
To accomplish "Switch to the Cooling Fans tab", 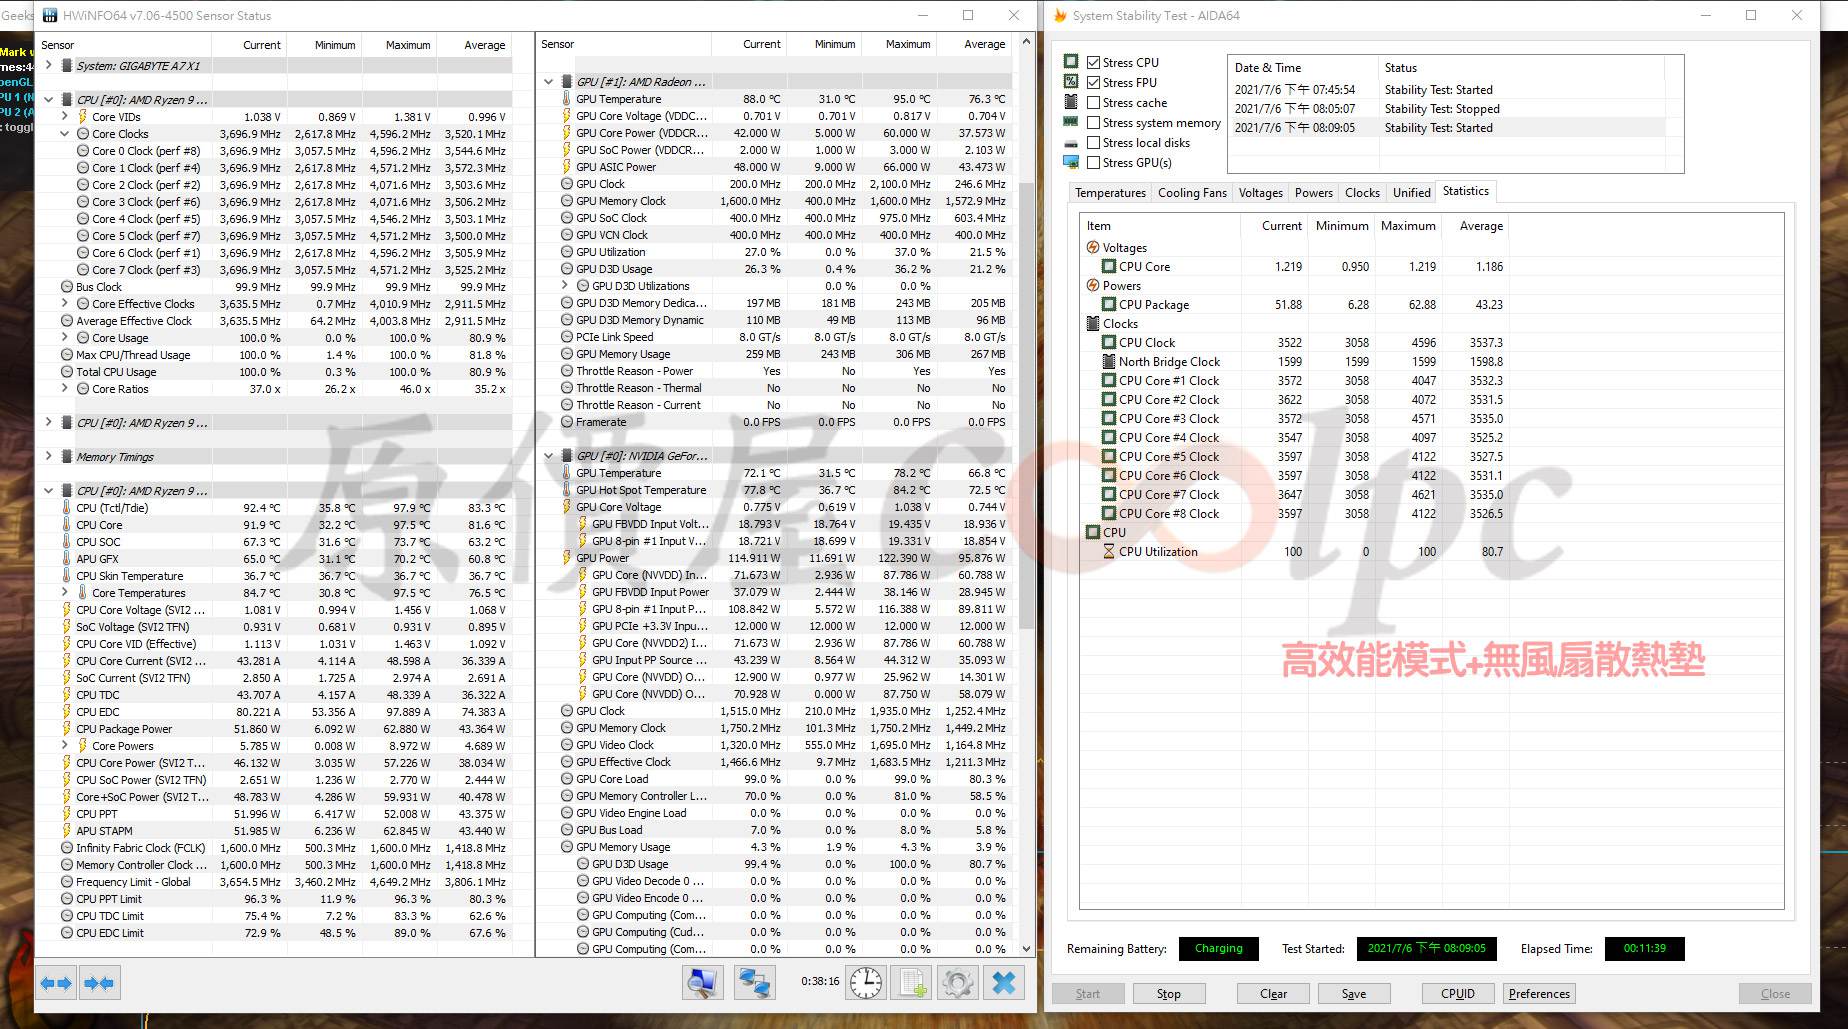I will coord(1192,193).
